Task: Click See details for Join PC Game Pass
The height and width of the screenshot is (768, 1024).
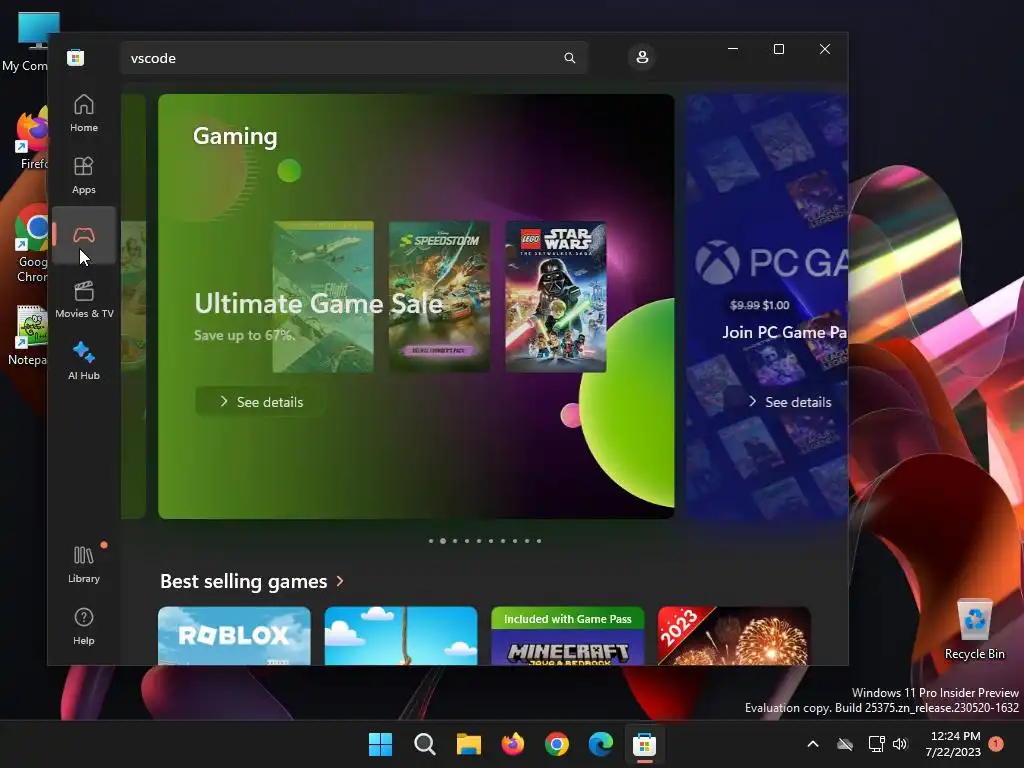Action: click(x=790, y=402)
